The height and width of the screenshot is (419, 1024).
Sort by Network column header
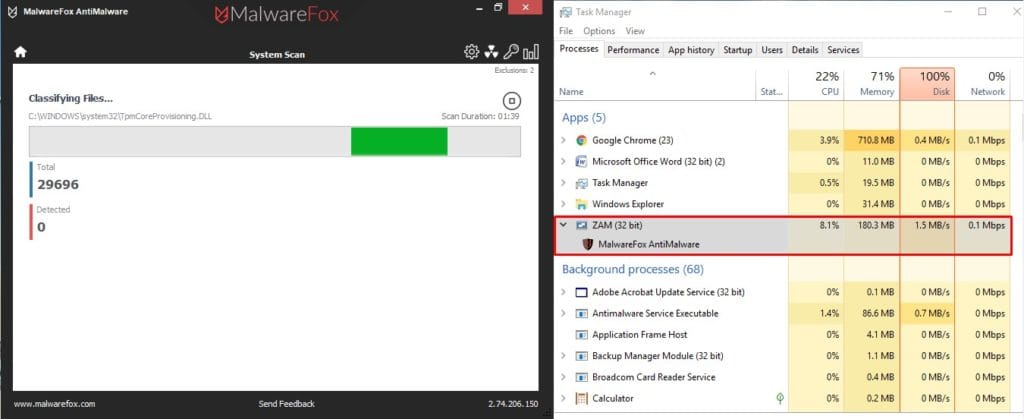click(982, 84)
